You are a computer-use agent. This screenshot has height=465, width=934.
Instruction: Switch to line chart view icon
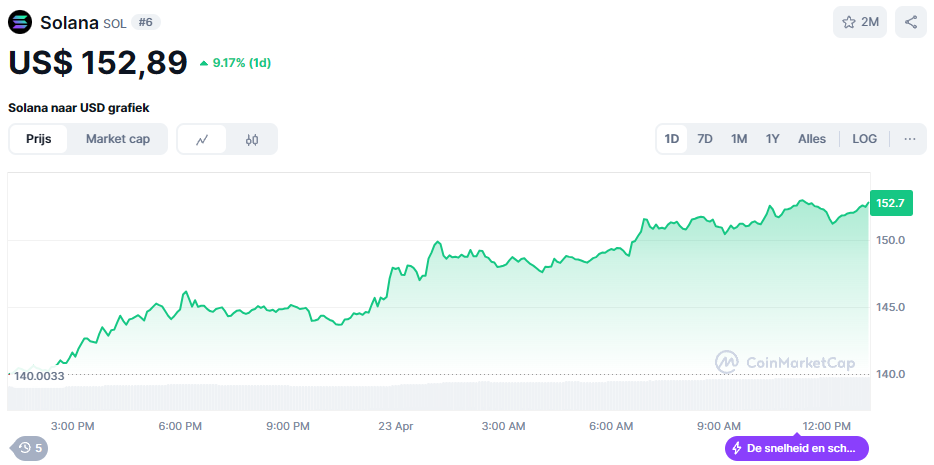(x=203, y=139)
